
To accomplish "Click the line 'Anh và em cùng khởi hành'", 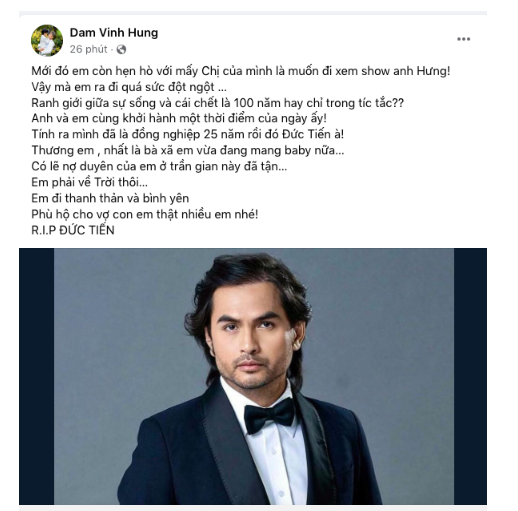I will pyautogui.click(x=179, y=119).
